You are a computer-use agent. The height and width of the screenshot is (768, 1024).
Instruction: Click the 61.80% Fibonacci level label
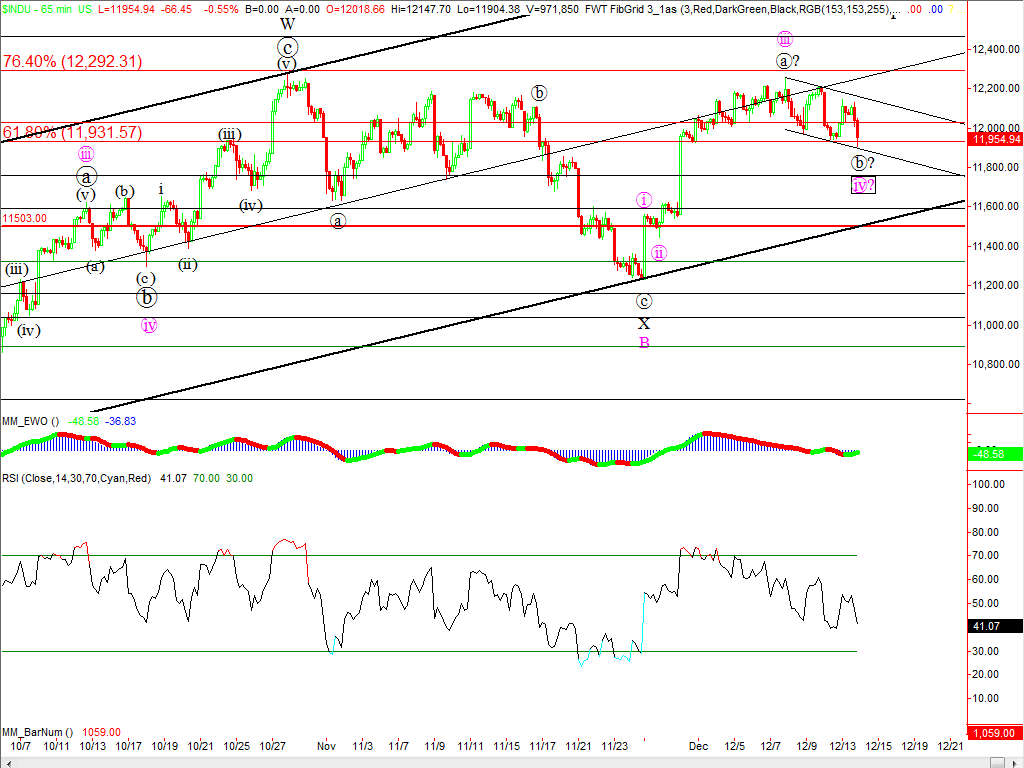tap(72, 131)
